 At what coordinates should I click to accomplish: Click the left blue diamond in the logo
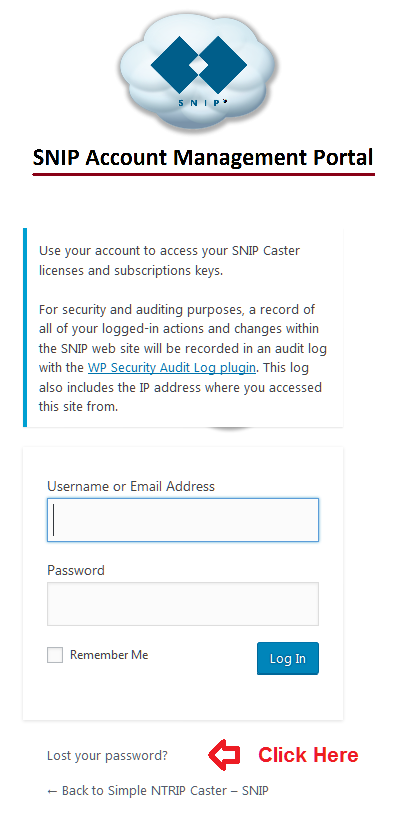(x=174, y=65)
